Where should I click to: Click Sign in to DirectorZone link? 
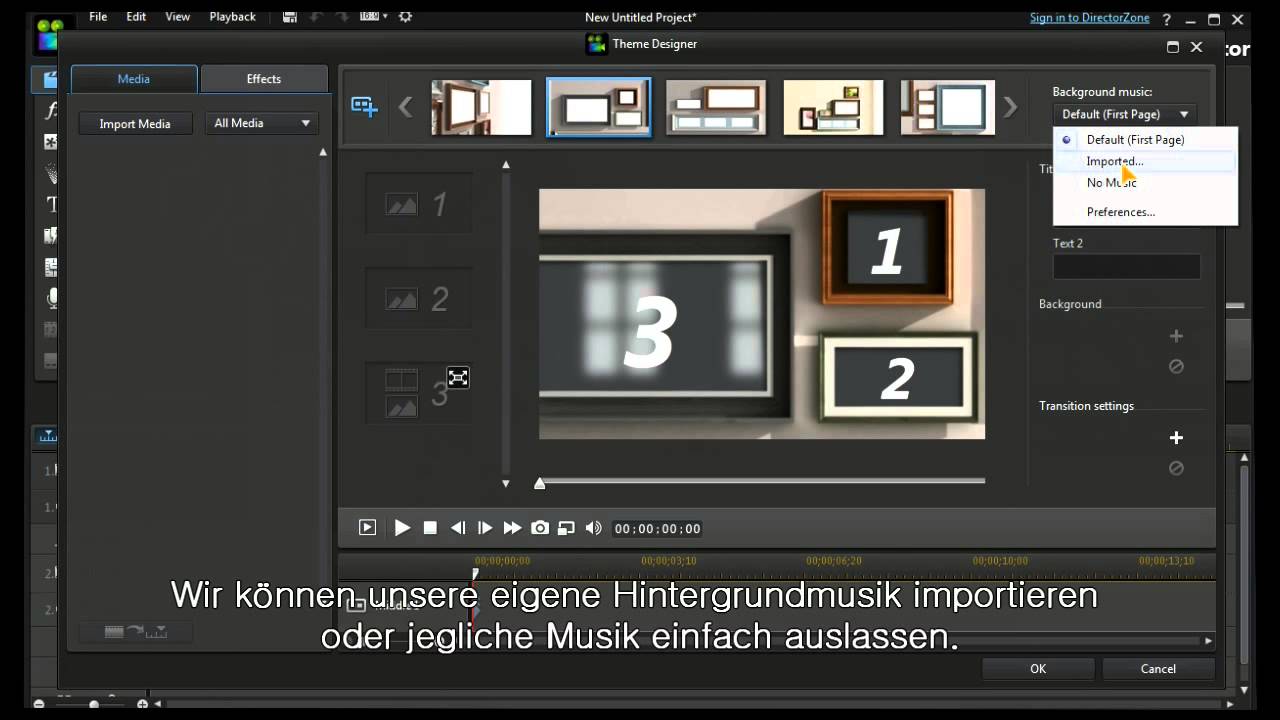[x=1090, y=18]
